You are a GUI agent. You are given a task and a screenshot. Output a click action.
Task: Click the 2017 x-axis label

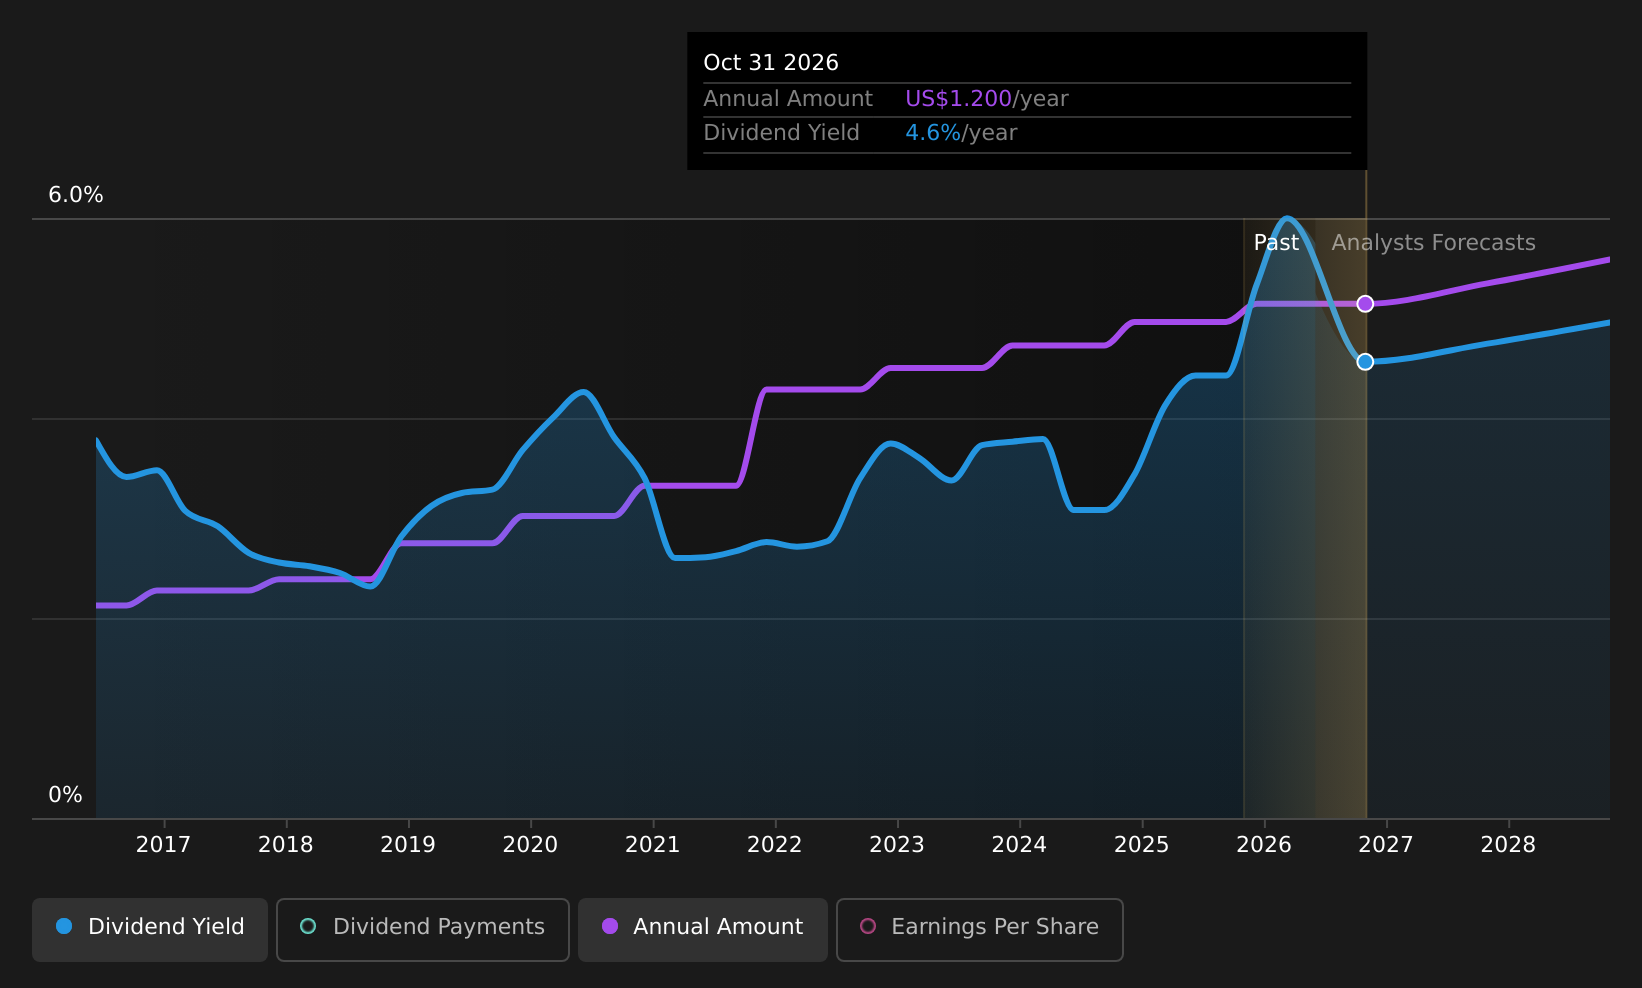tap(163, 845)
